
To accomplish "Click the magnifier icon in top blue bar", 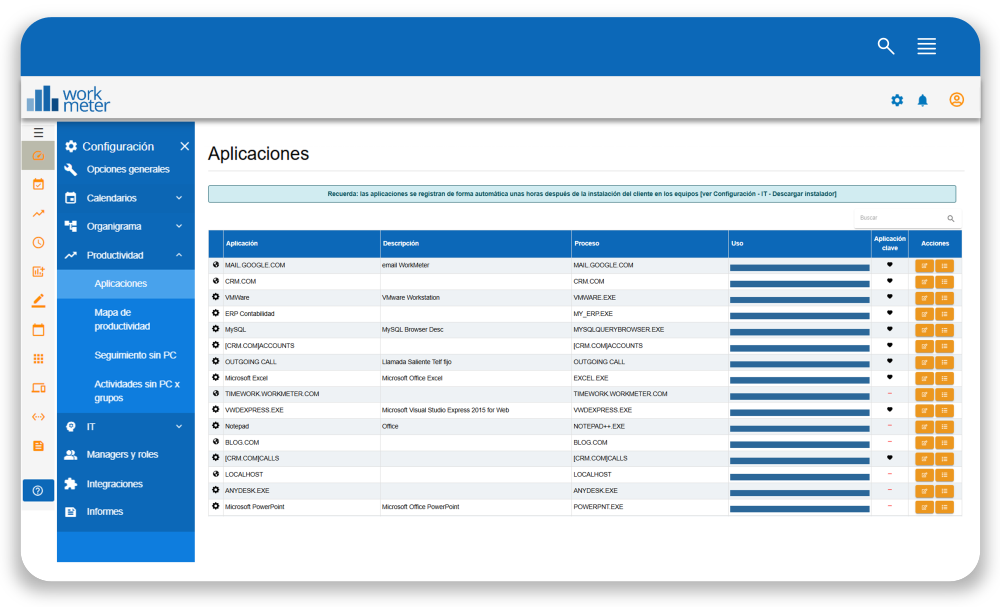I will pyautogui.click(x=885, y=46).
